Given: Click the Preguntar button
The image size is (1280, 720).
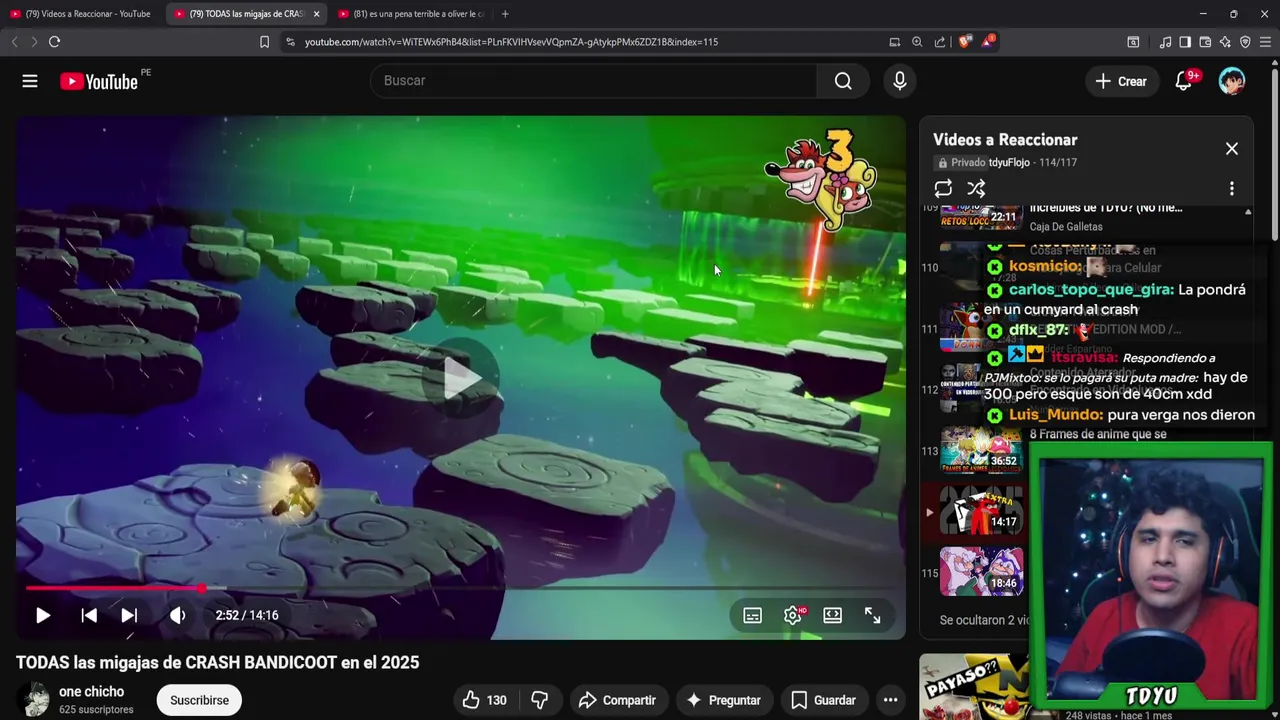Looking at the screenshot, I should pyautogui.click(x=723, y=700).
